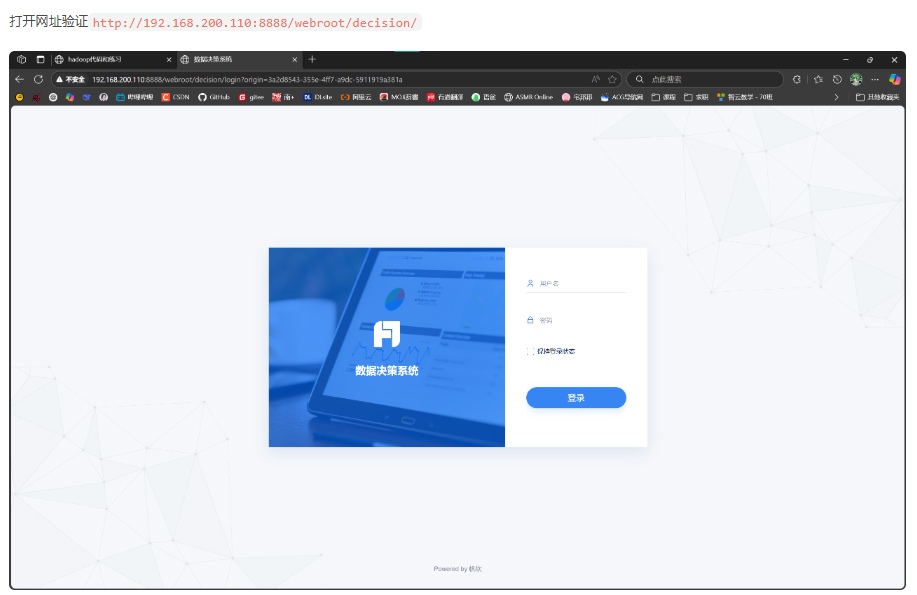Click the star icon to favorite this page
This screenshot has width=917, height=595.
tap(612, 79)
